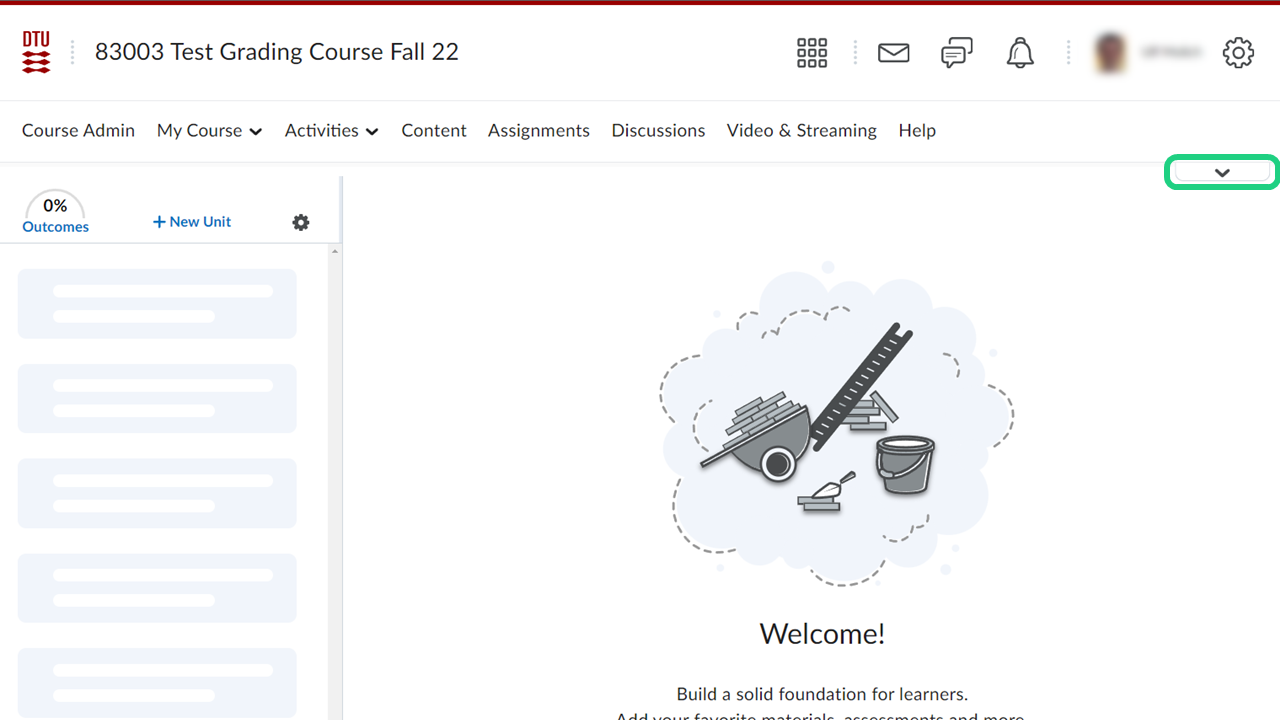Expand the My Course dropdown
The width and height of the screenshot is (1280, 720).
pyautogui.click(x=209, y=131)
